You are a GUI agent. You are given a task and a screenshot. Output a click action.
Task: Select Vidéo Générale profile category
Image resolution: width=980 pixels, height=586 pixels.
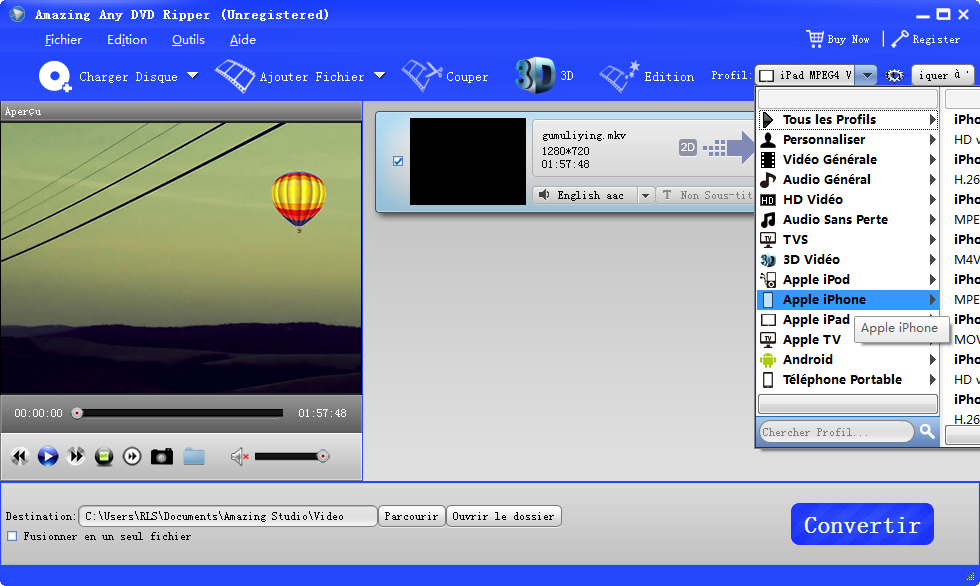[x=848, y=159]
